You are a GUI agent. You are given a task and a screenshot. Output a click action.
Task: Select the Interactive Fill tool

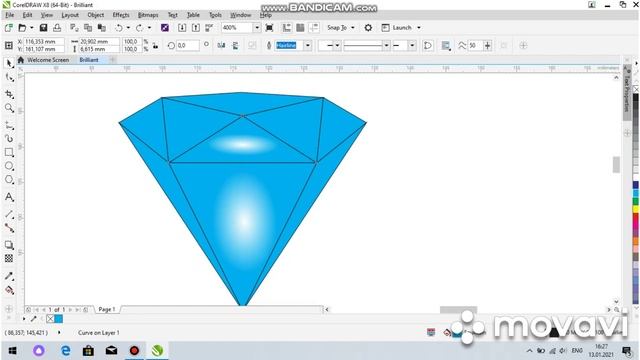pos(9,290)
